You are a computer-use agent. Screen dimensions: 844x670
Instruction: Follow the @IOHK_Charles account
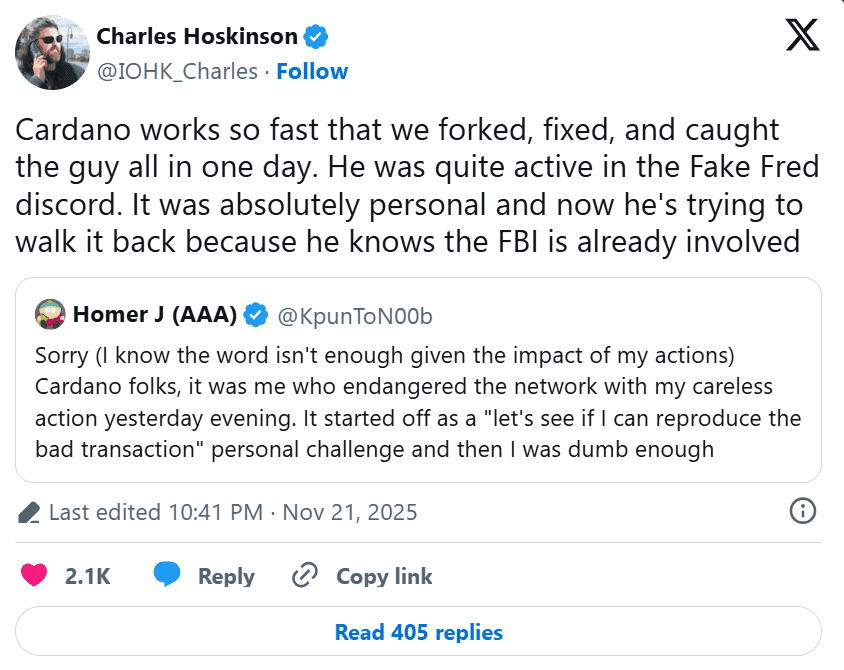(312, 71)
